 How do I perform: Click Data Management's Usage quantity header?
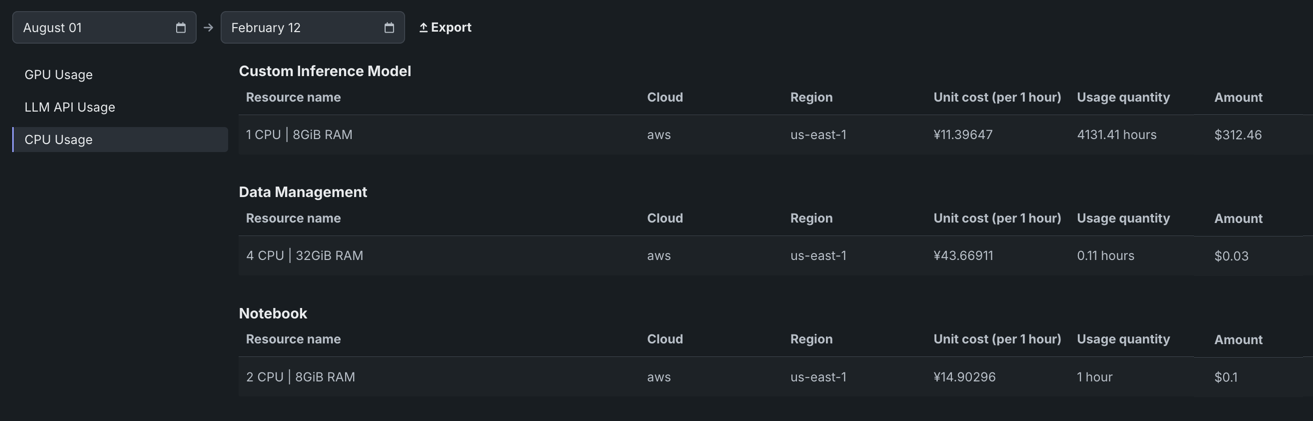(x=1123, y=218)
